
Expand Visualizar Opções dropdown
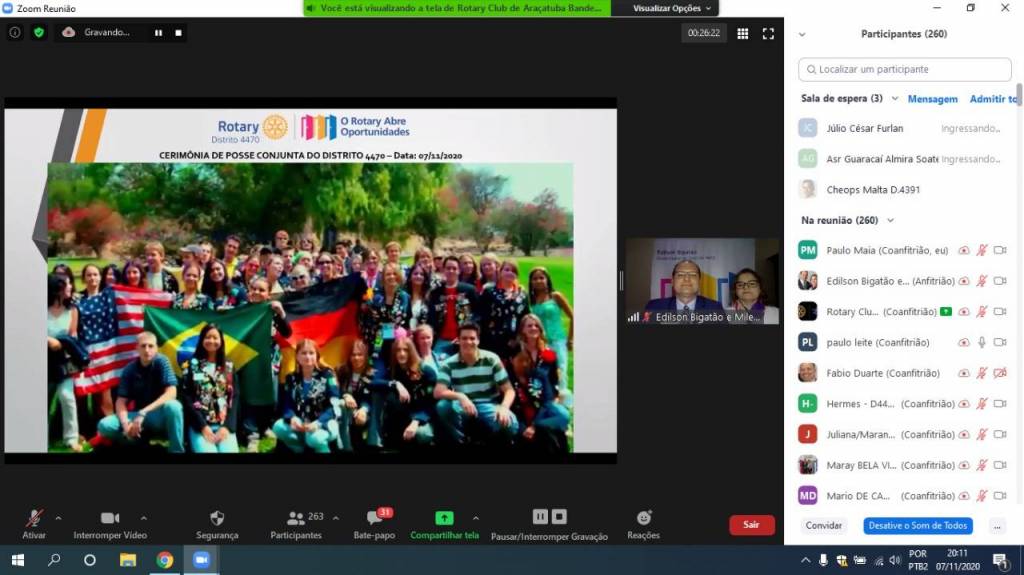[x=673, y=8]
